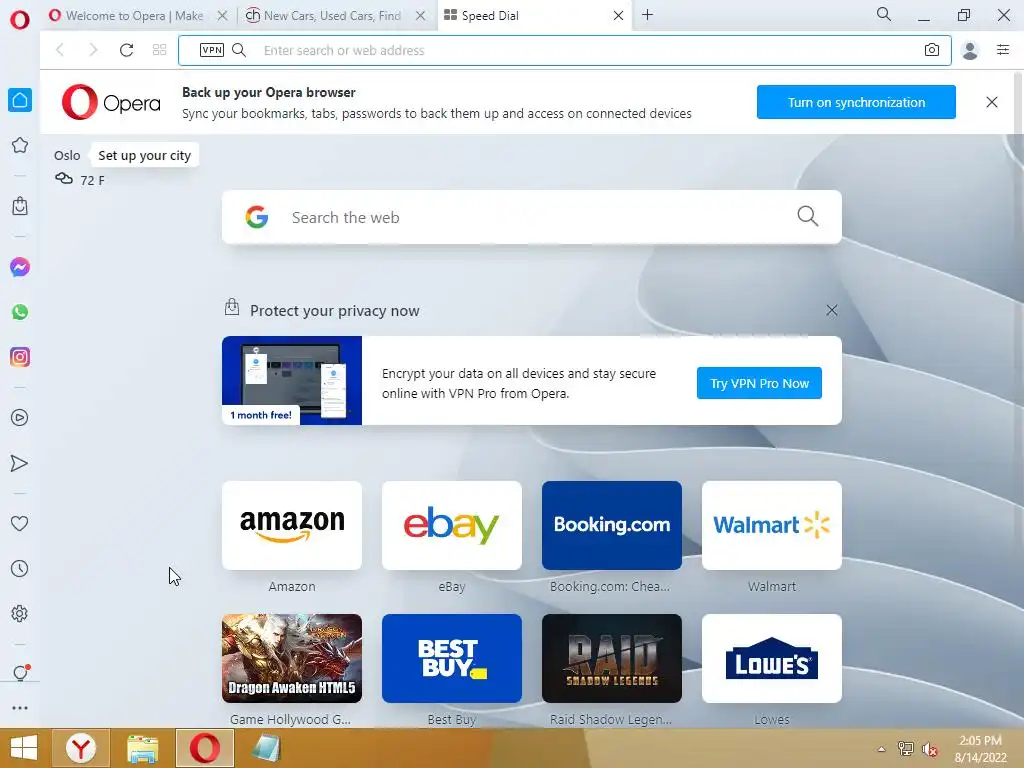Image resolution: width=1024 pixels, height=768 pixels.
Task: Click the Snapshot camera icon
Action: click(x=932, y=50)
